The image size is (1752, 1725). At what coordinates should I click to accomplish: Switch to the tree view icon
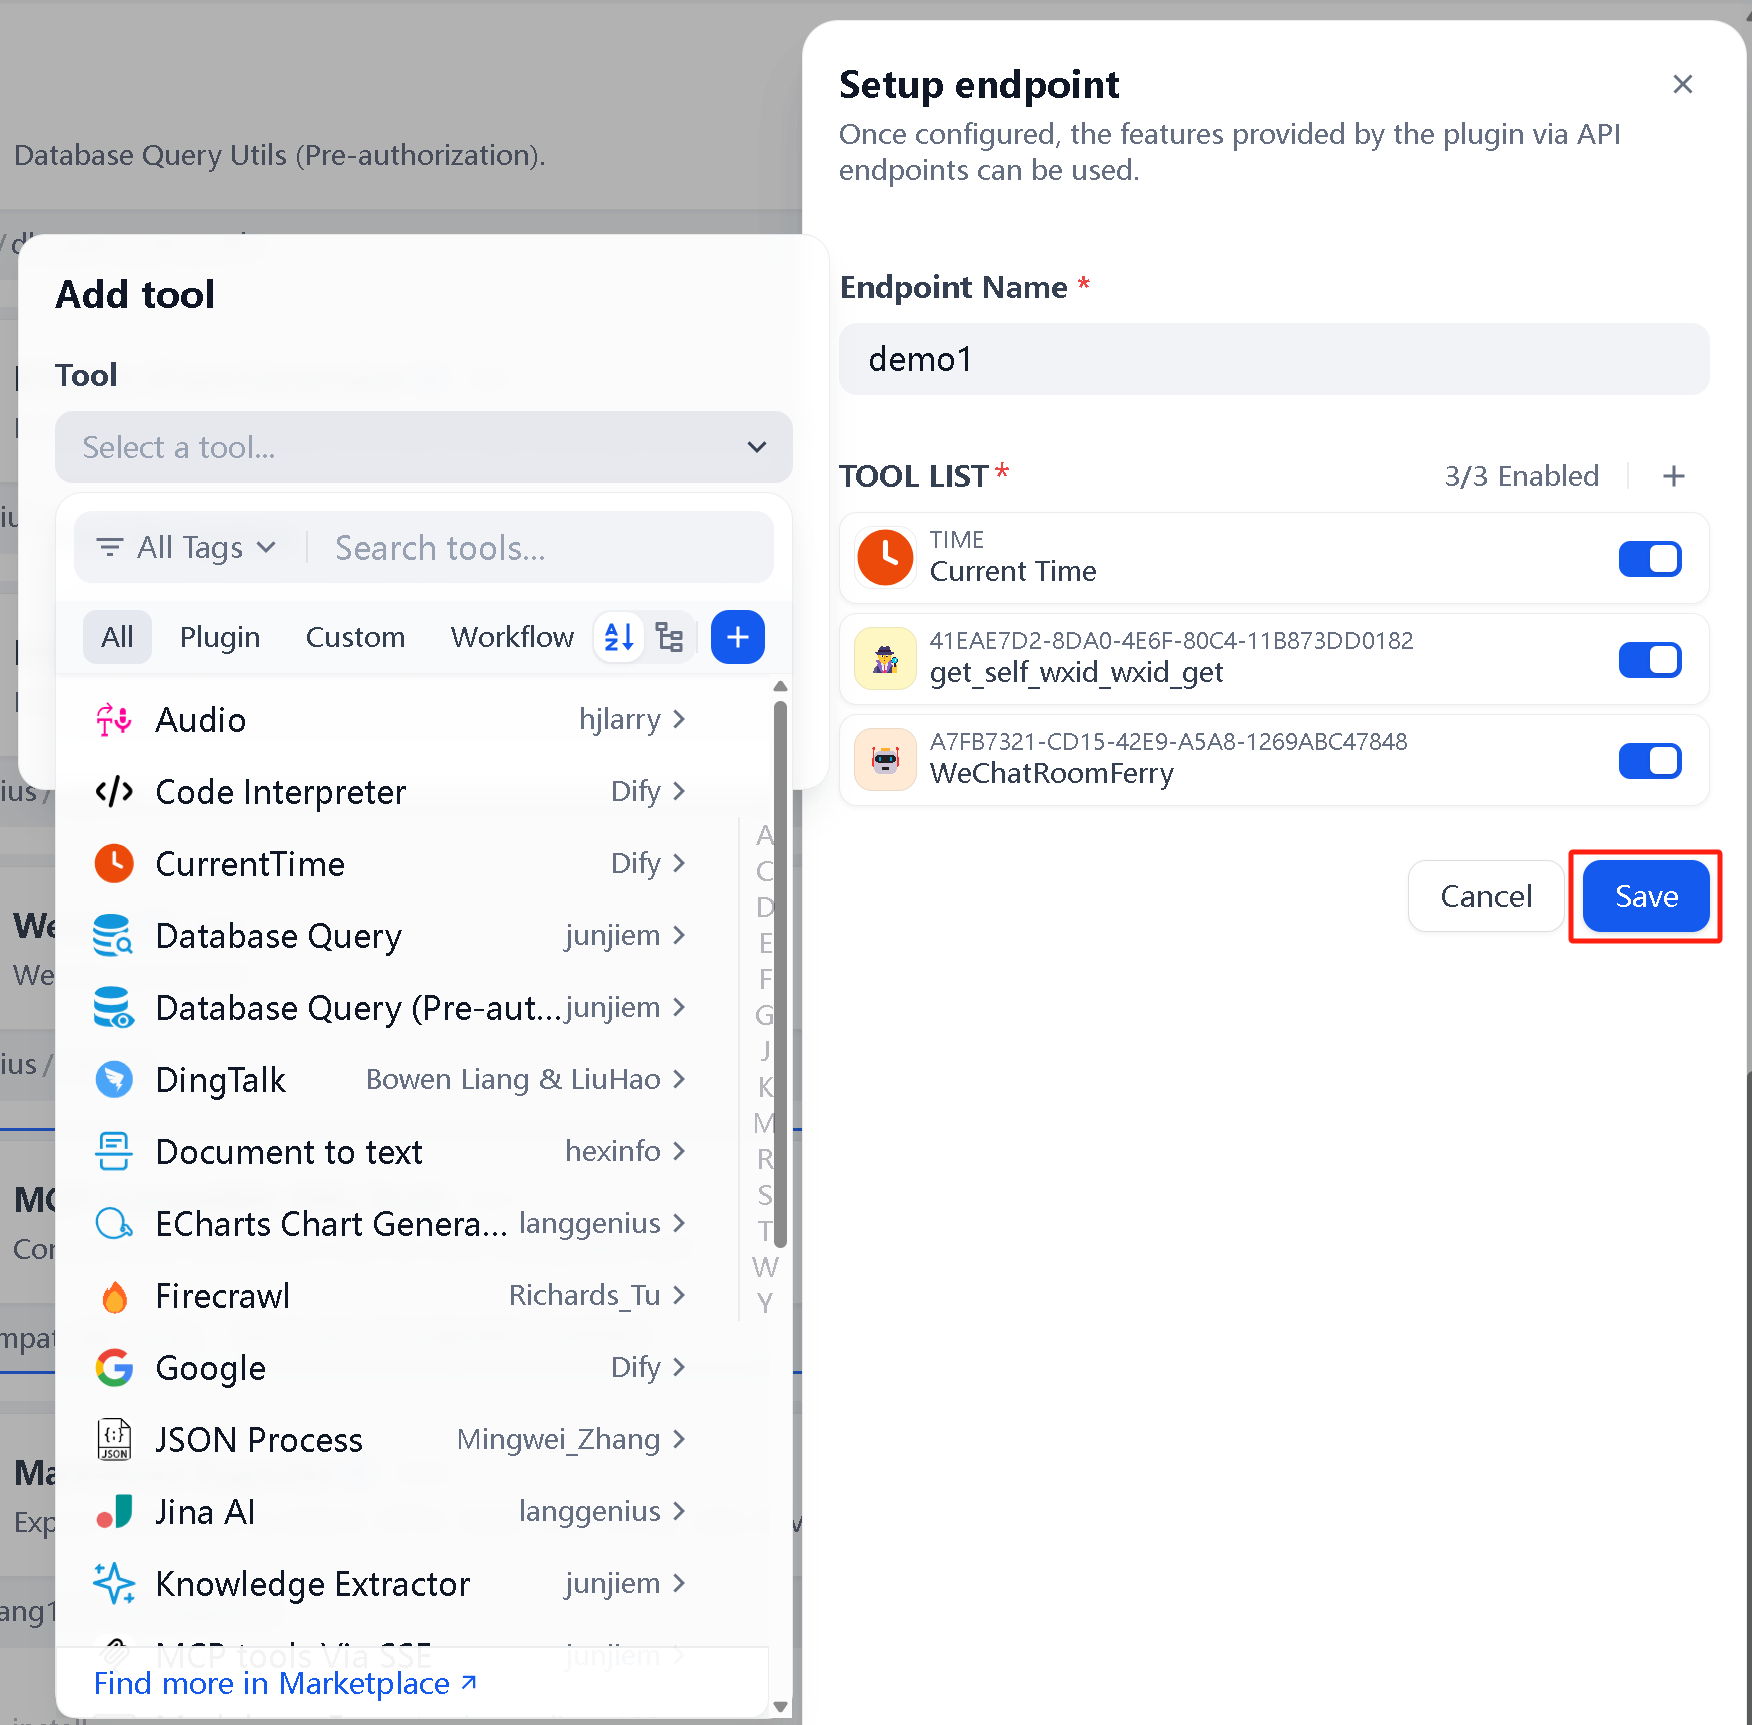(669, 637)
